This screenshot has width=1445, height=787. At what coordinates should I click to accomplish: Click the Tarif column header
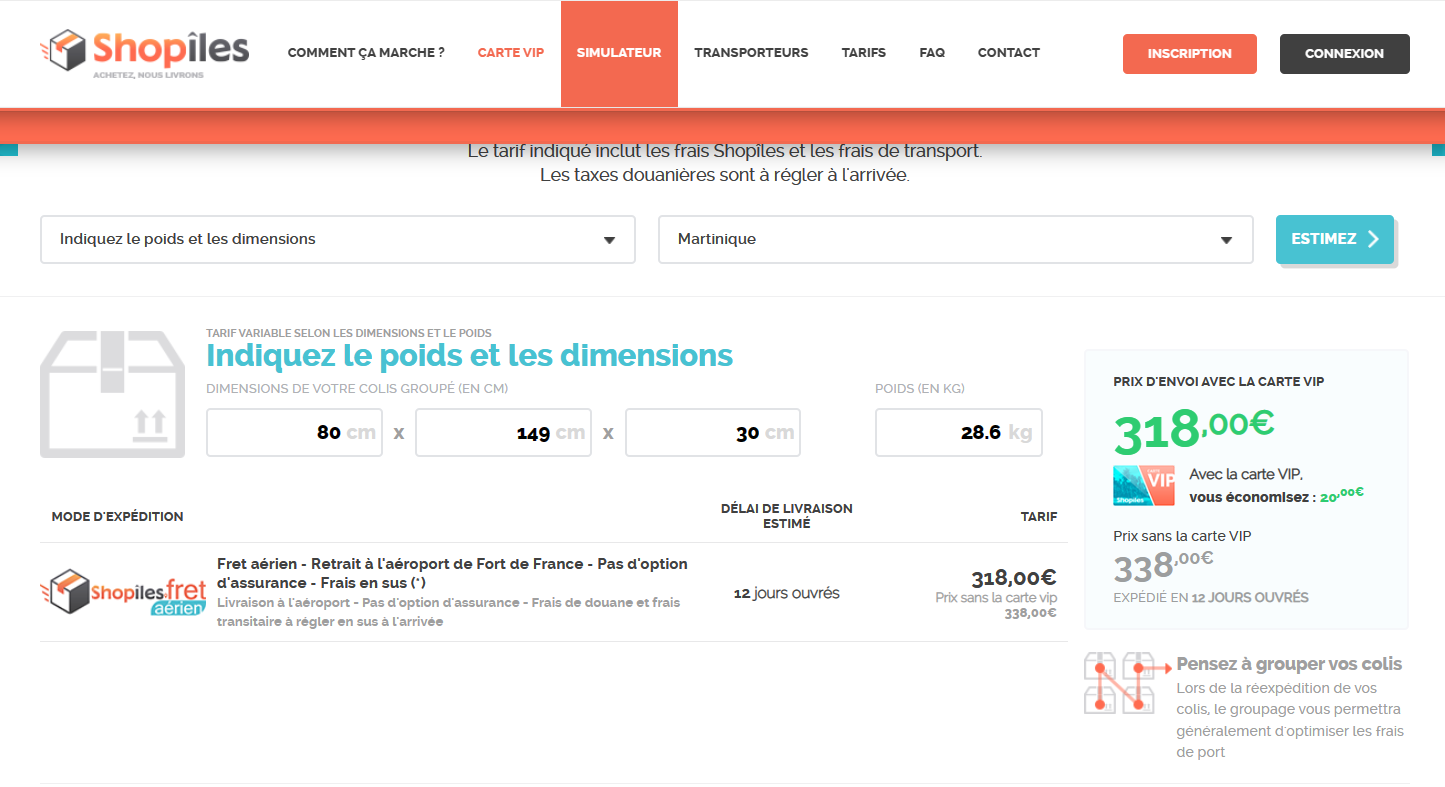1039,517
